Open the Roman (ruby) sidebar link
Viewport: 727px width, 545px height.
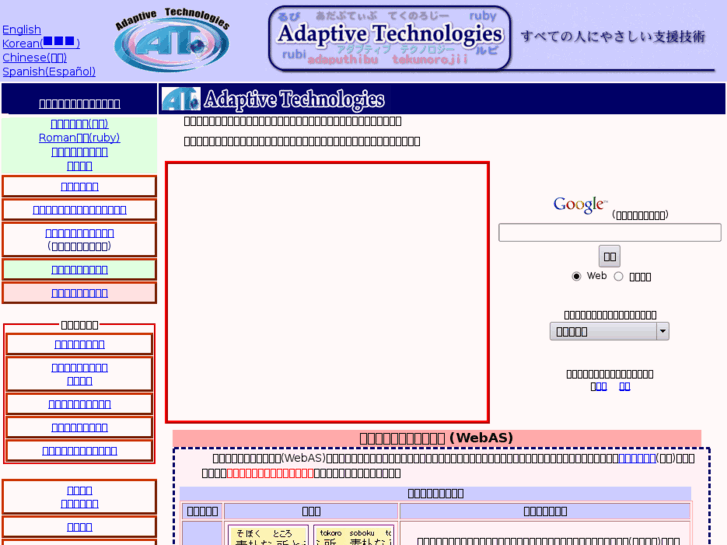click(x=79, y=138)
